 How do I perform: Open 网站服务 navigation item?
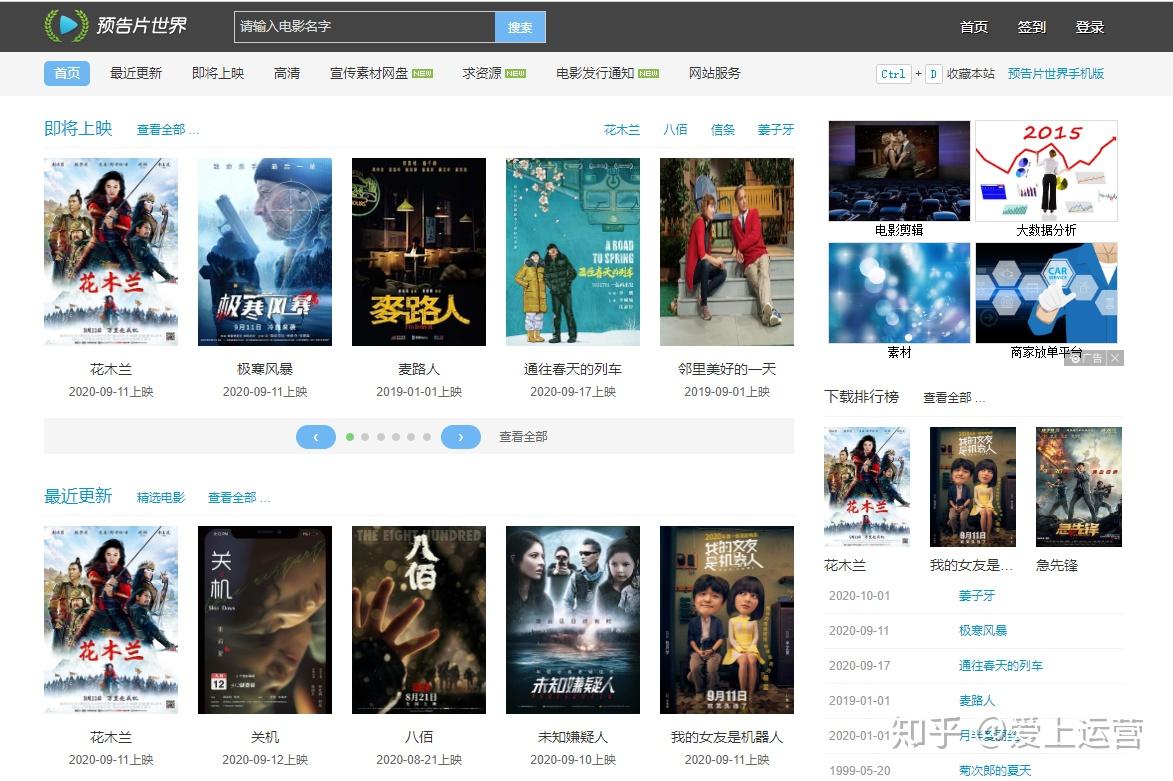tap(714, 73)
